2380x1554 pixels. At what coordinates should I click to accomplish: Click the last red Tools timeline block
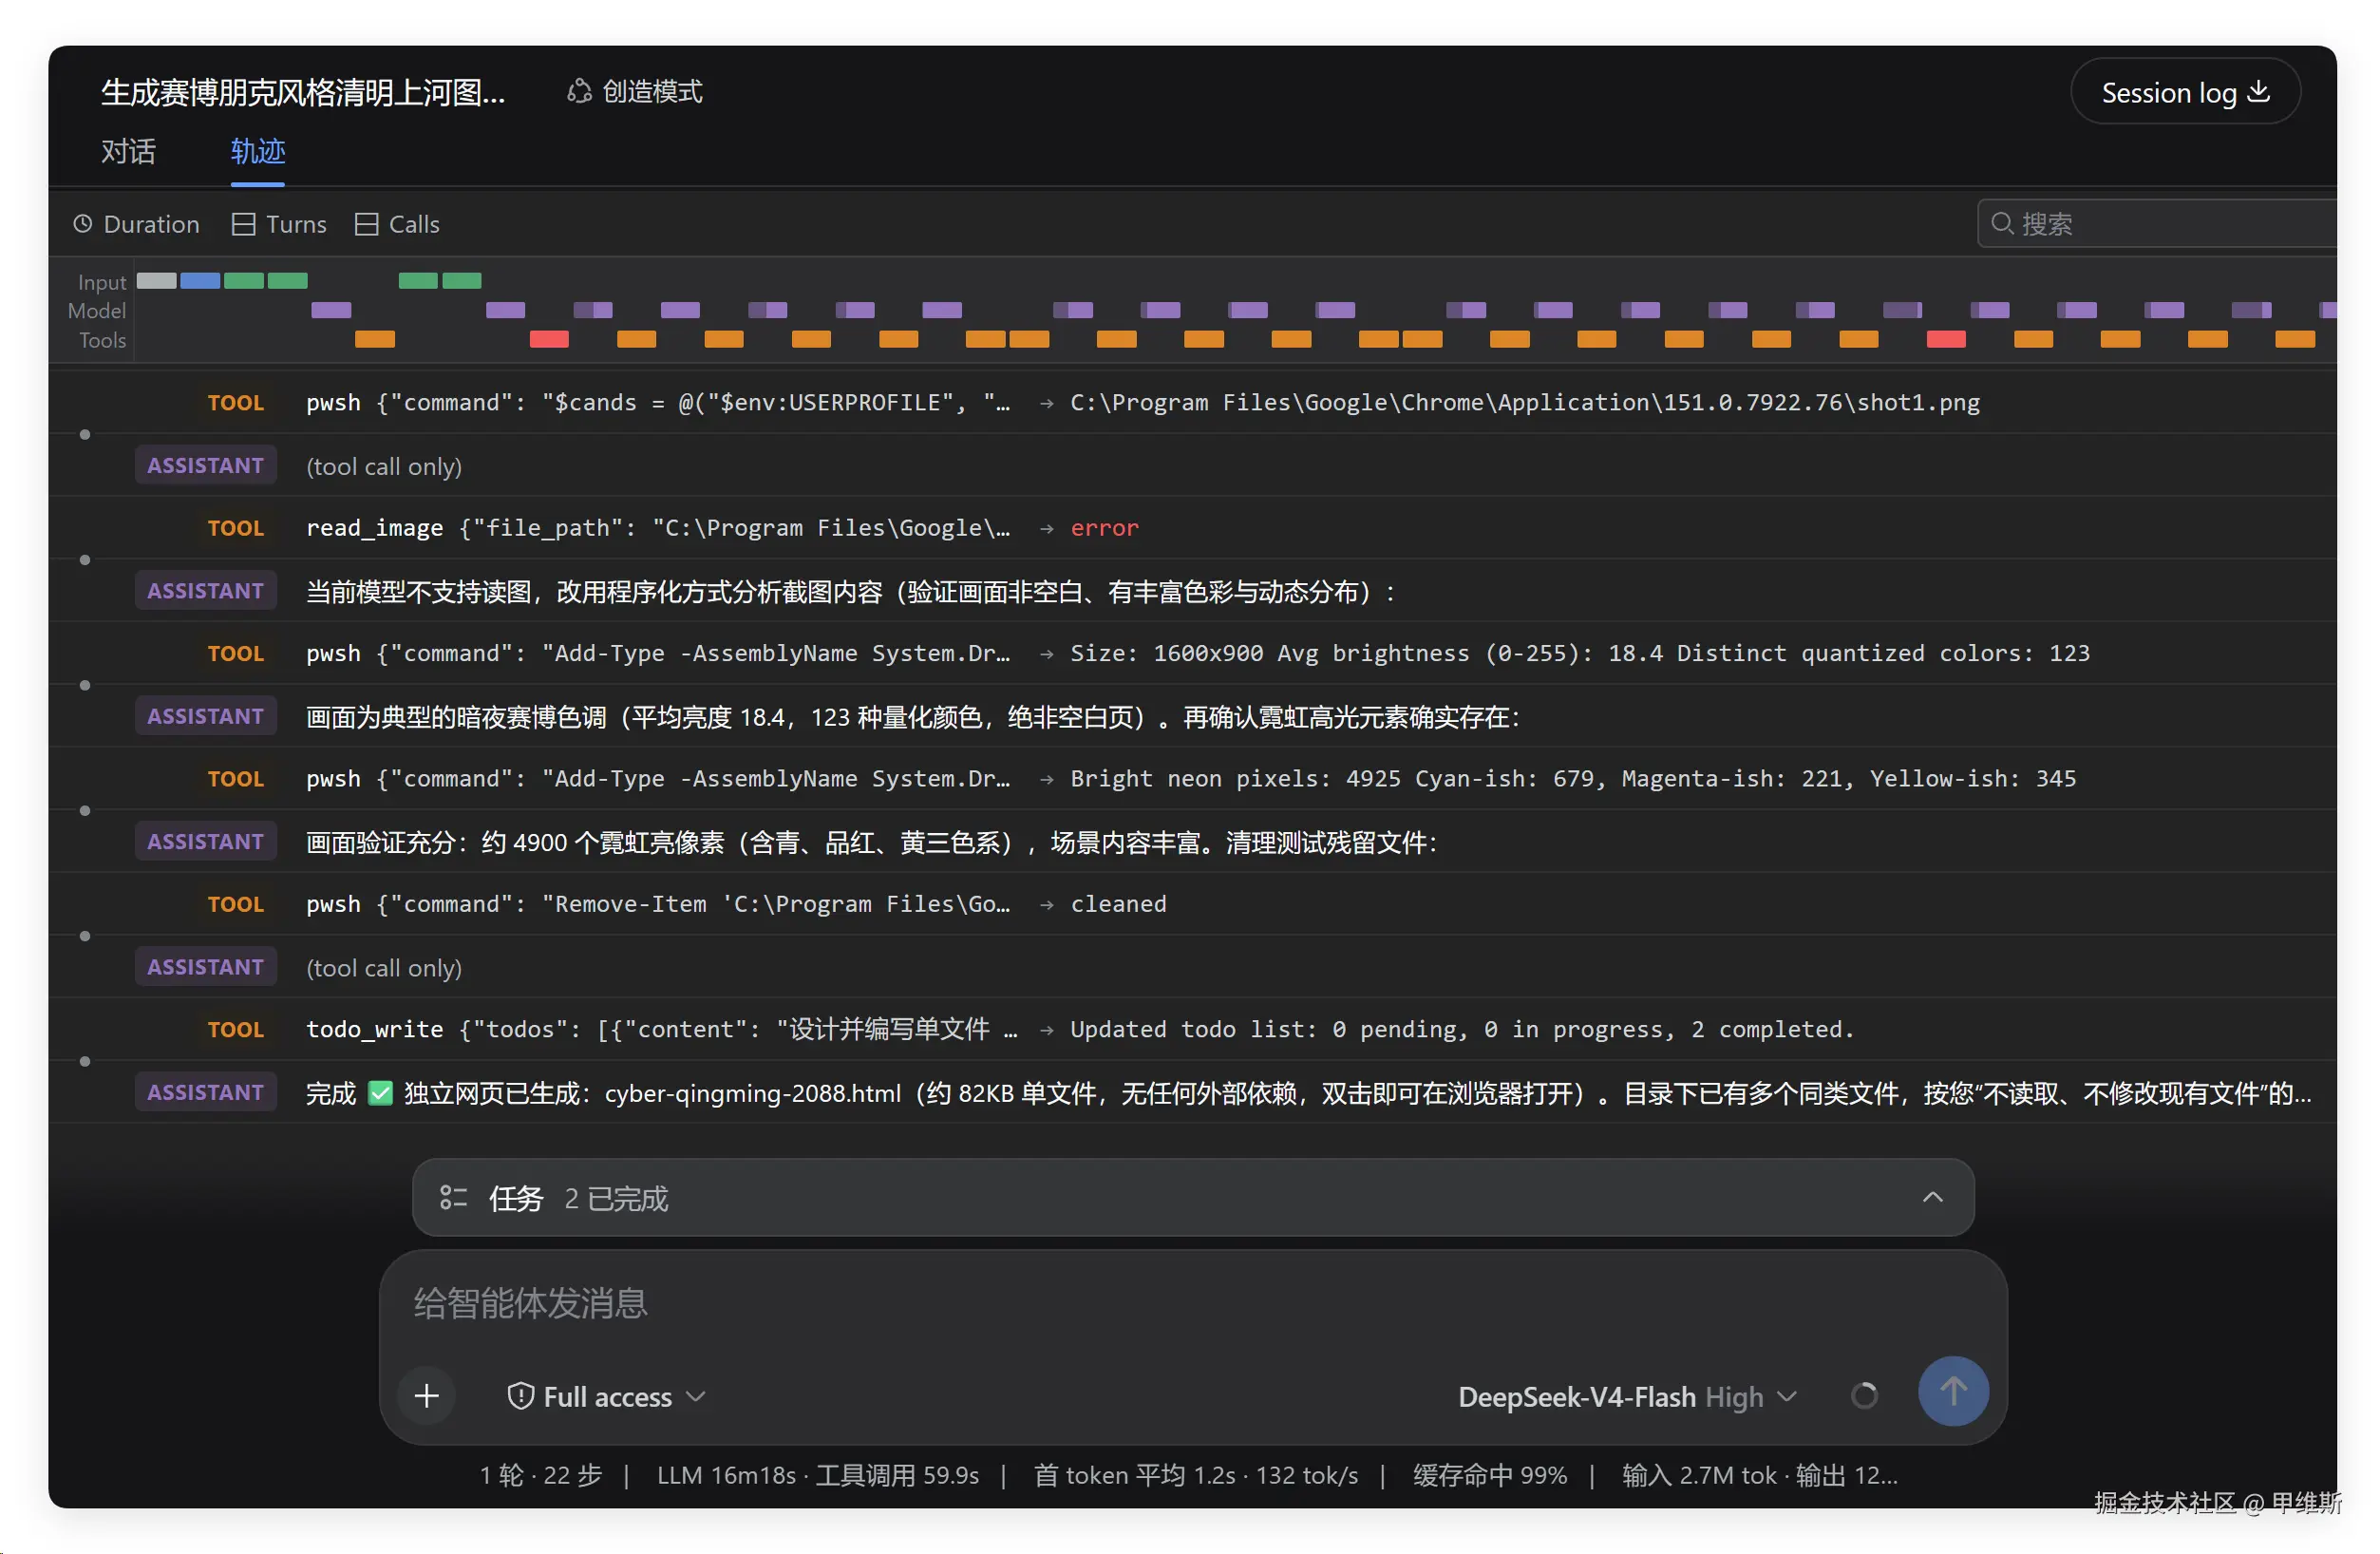(1945, 339)
